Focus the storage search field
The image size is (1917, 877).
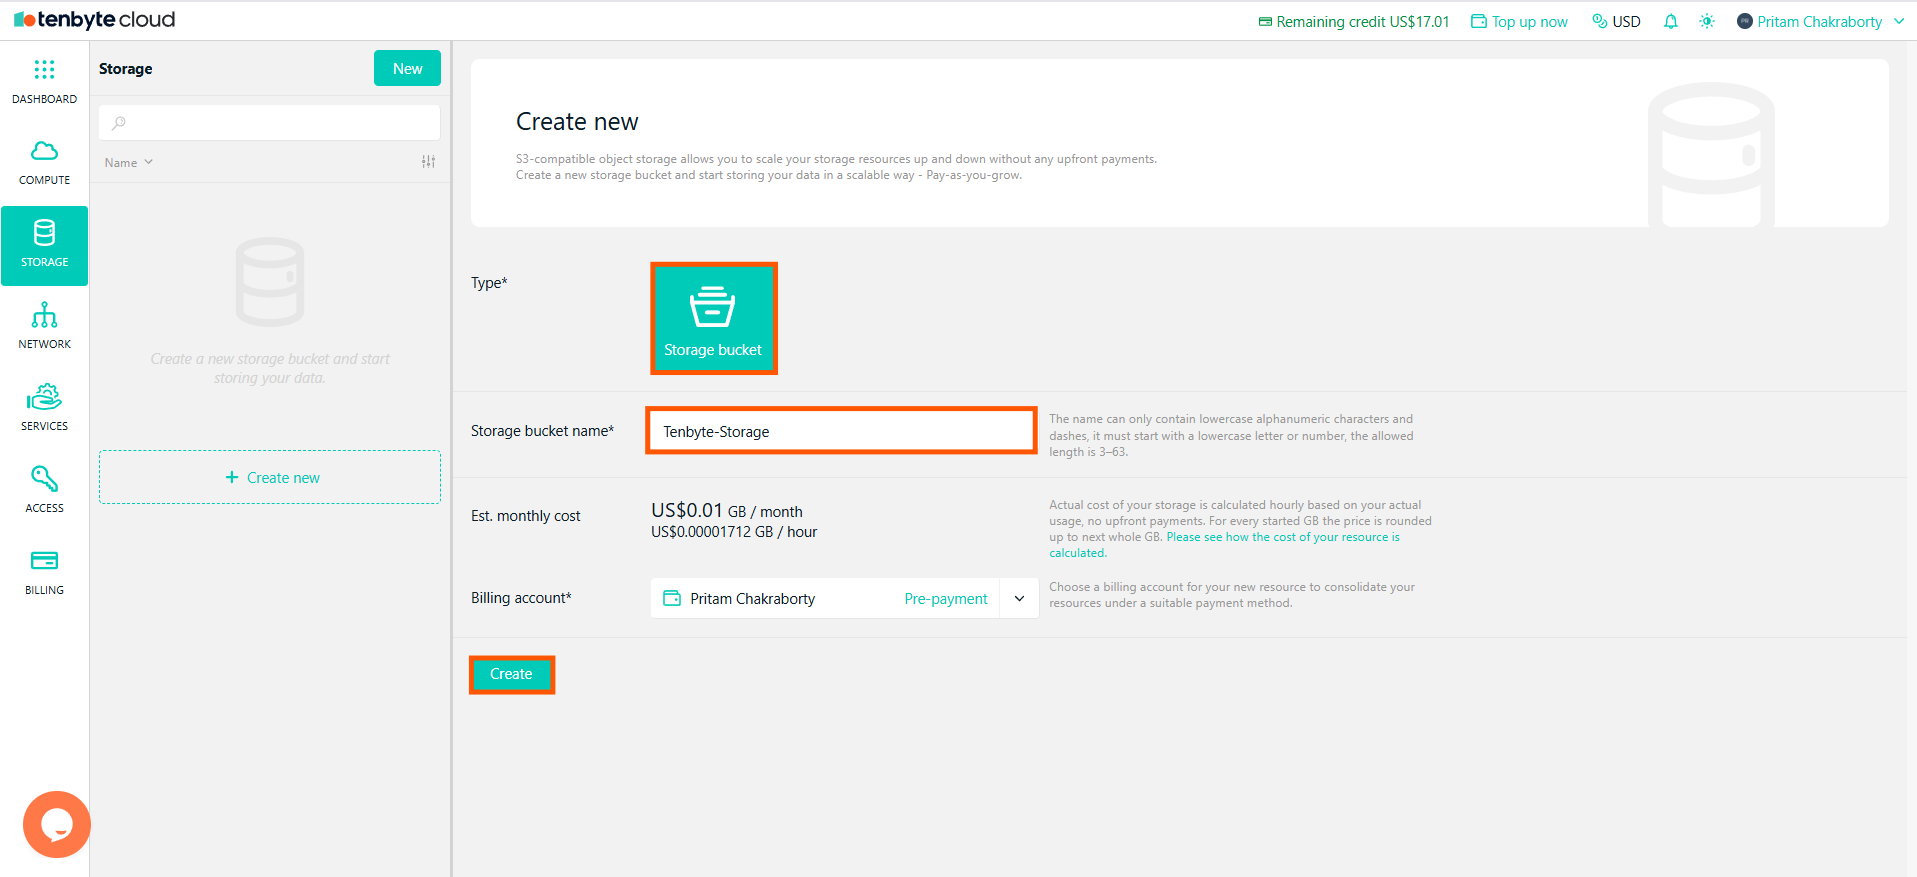click(269, 123)
